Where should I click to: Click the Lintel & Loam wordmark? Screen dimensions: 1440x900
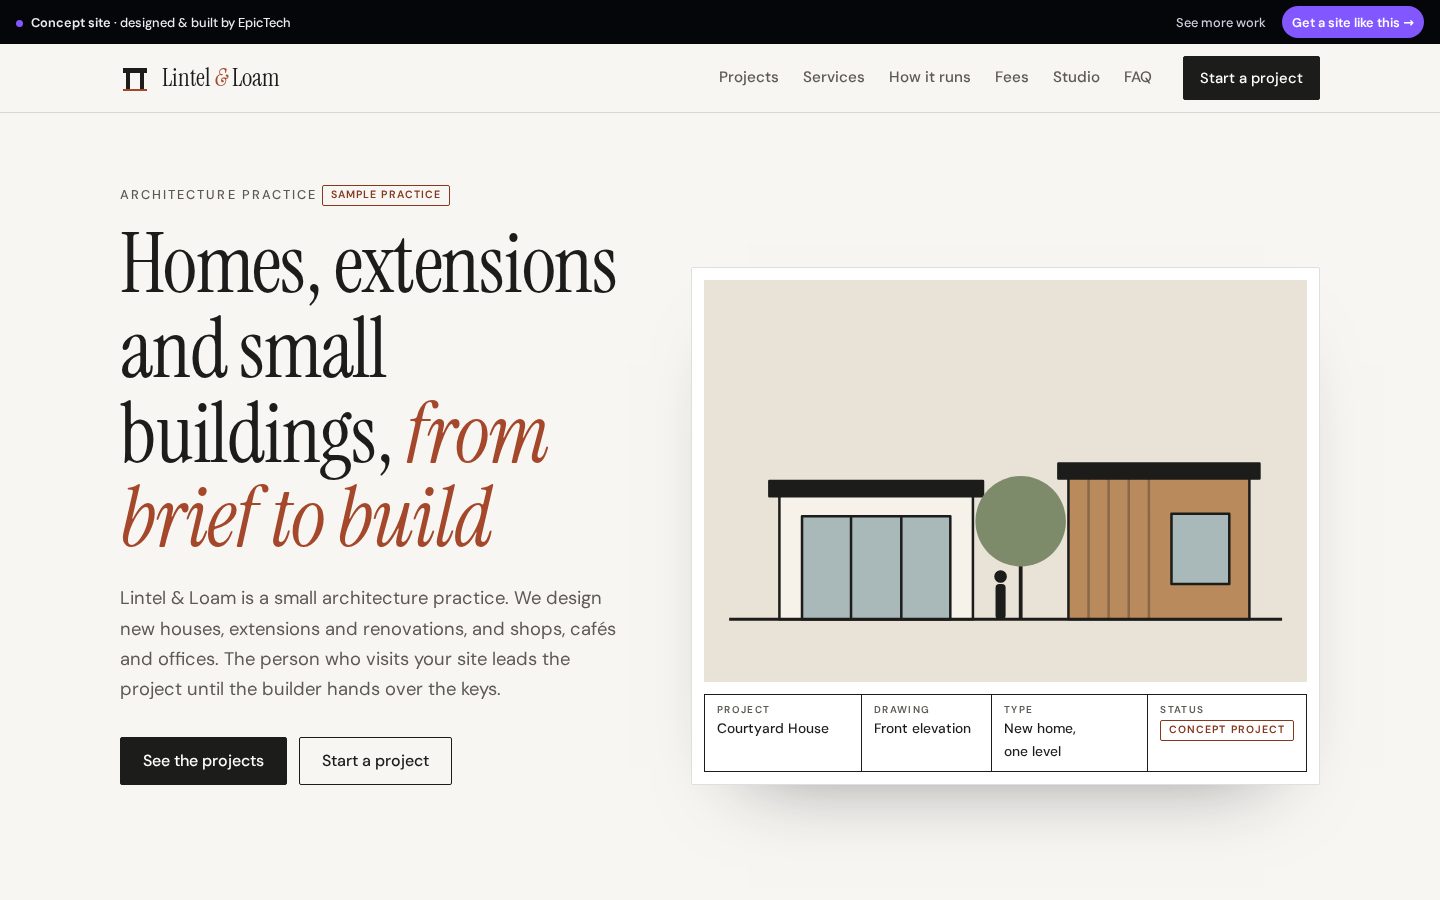(220, 78)
